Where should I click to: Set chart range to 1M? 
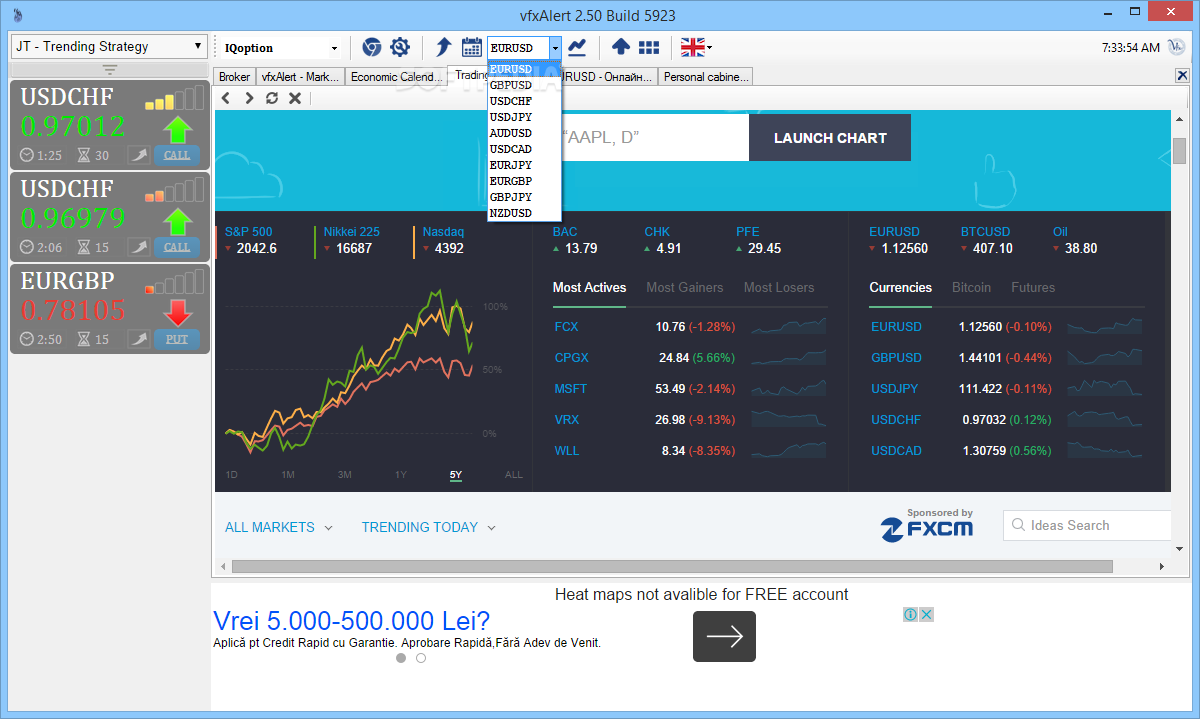[288, 474]
